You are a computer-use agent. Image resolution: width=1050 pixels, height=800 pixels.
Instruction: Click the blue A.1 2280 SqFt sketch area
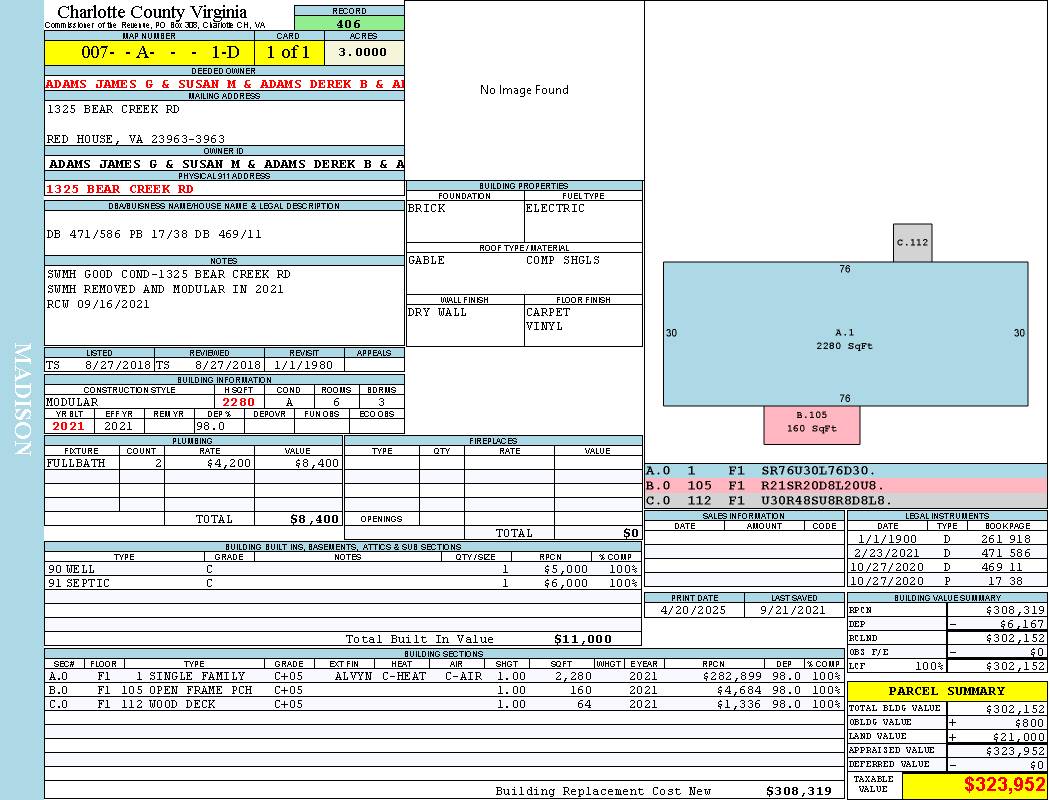pyautogui.click(x=845, y=334)
